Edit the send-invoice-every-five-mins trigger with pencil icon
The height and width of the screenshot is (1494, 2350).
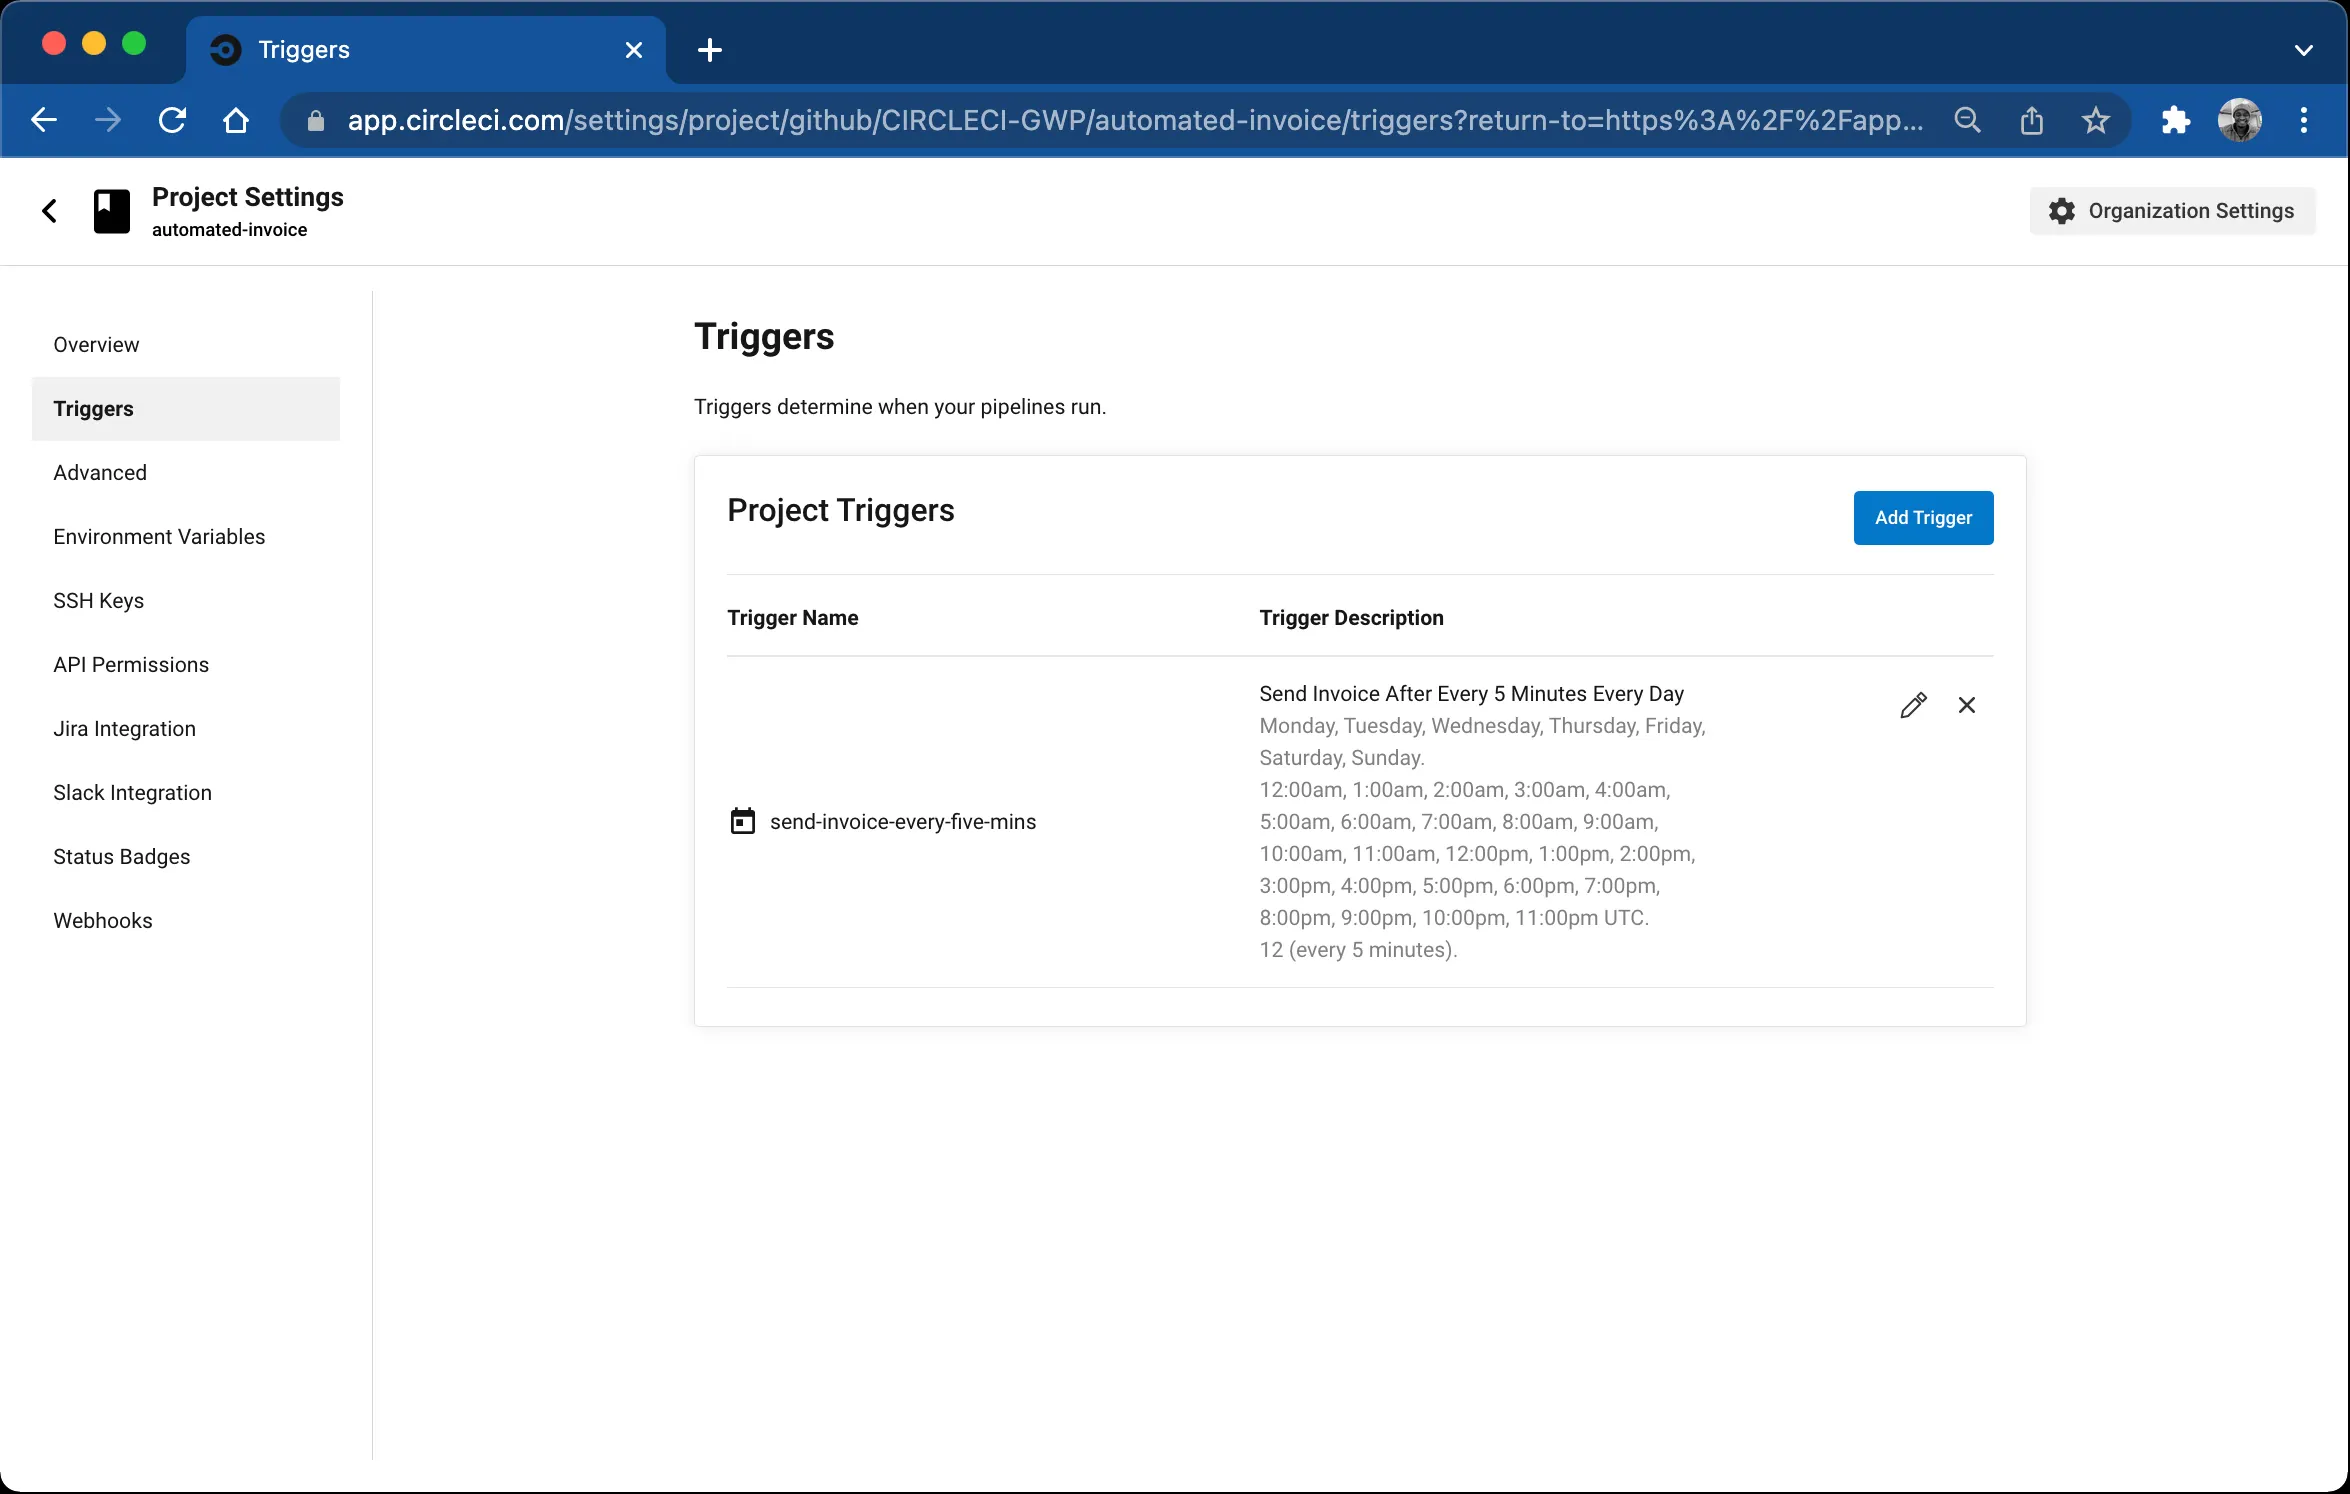(x=1913, y=705)
